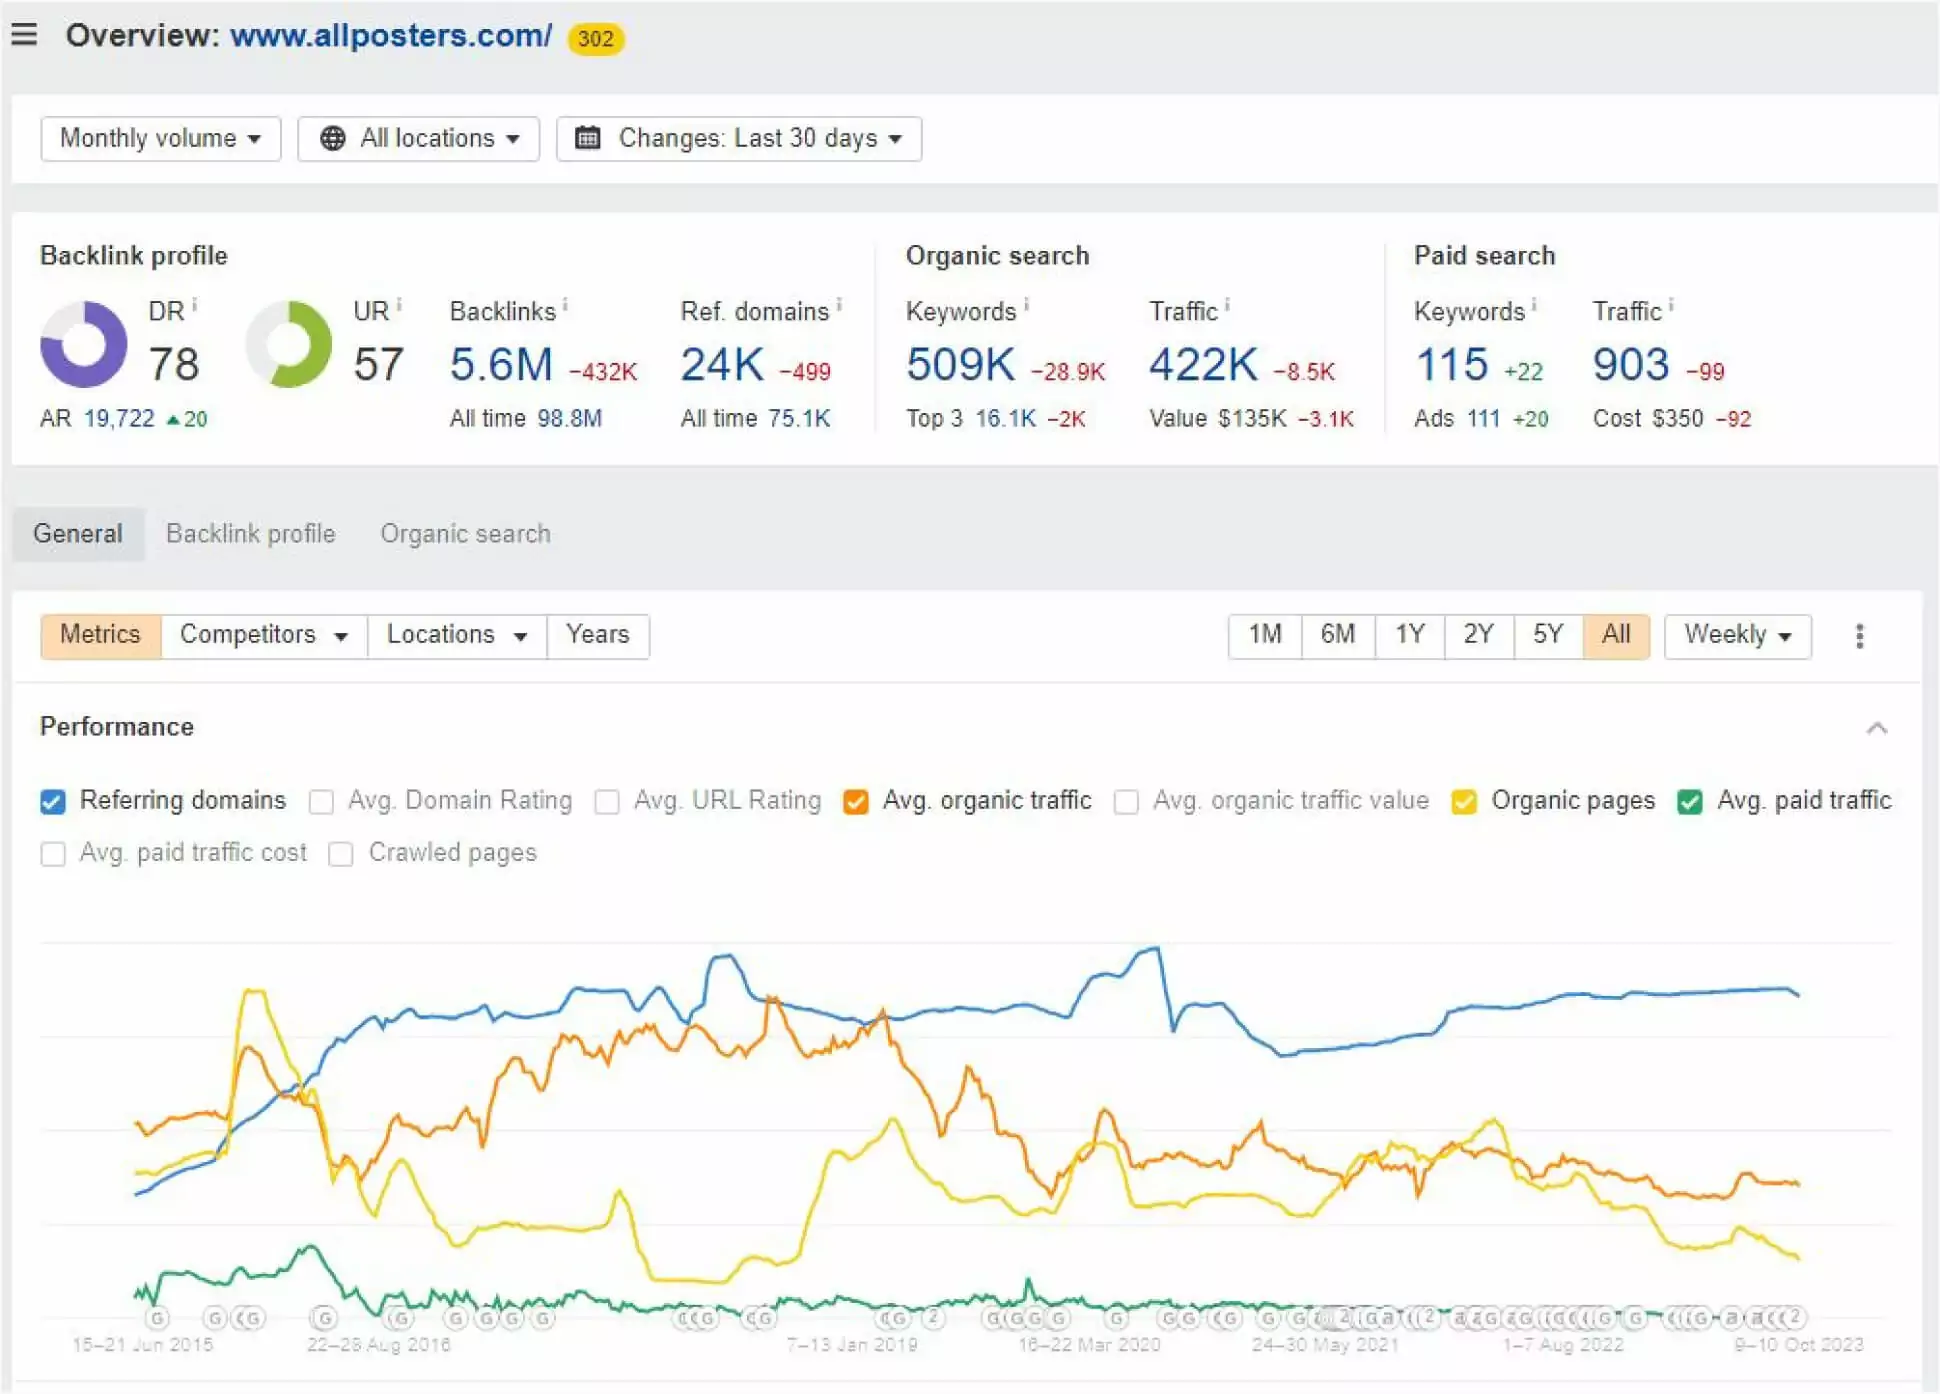This screenshot has height=1394, width=1940.
Task: Click AR value 19,722
Action: pyautogui.click(x=119, y=419)
